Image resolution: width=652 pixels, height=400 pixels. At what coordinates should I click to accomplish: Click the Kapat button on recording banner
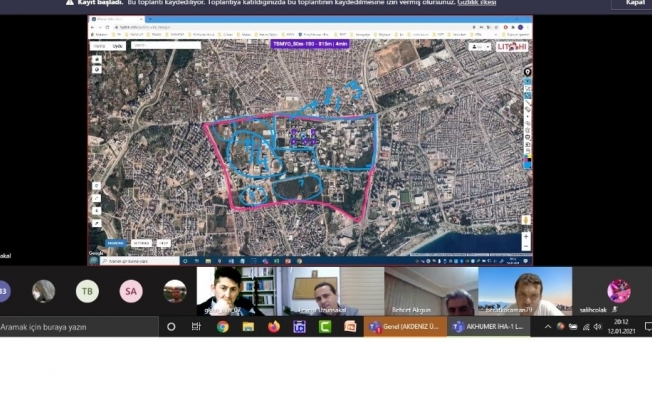[635, 4]
